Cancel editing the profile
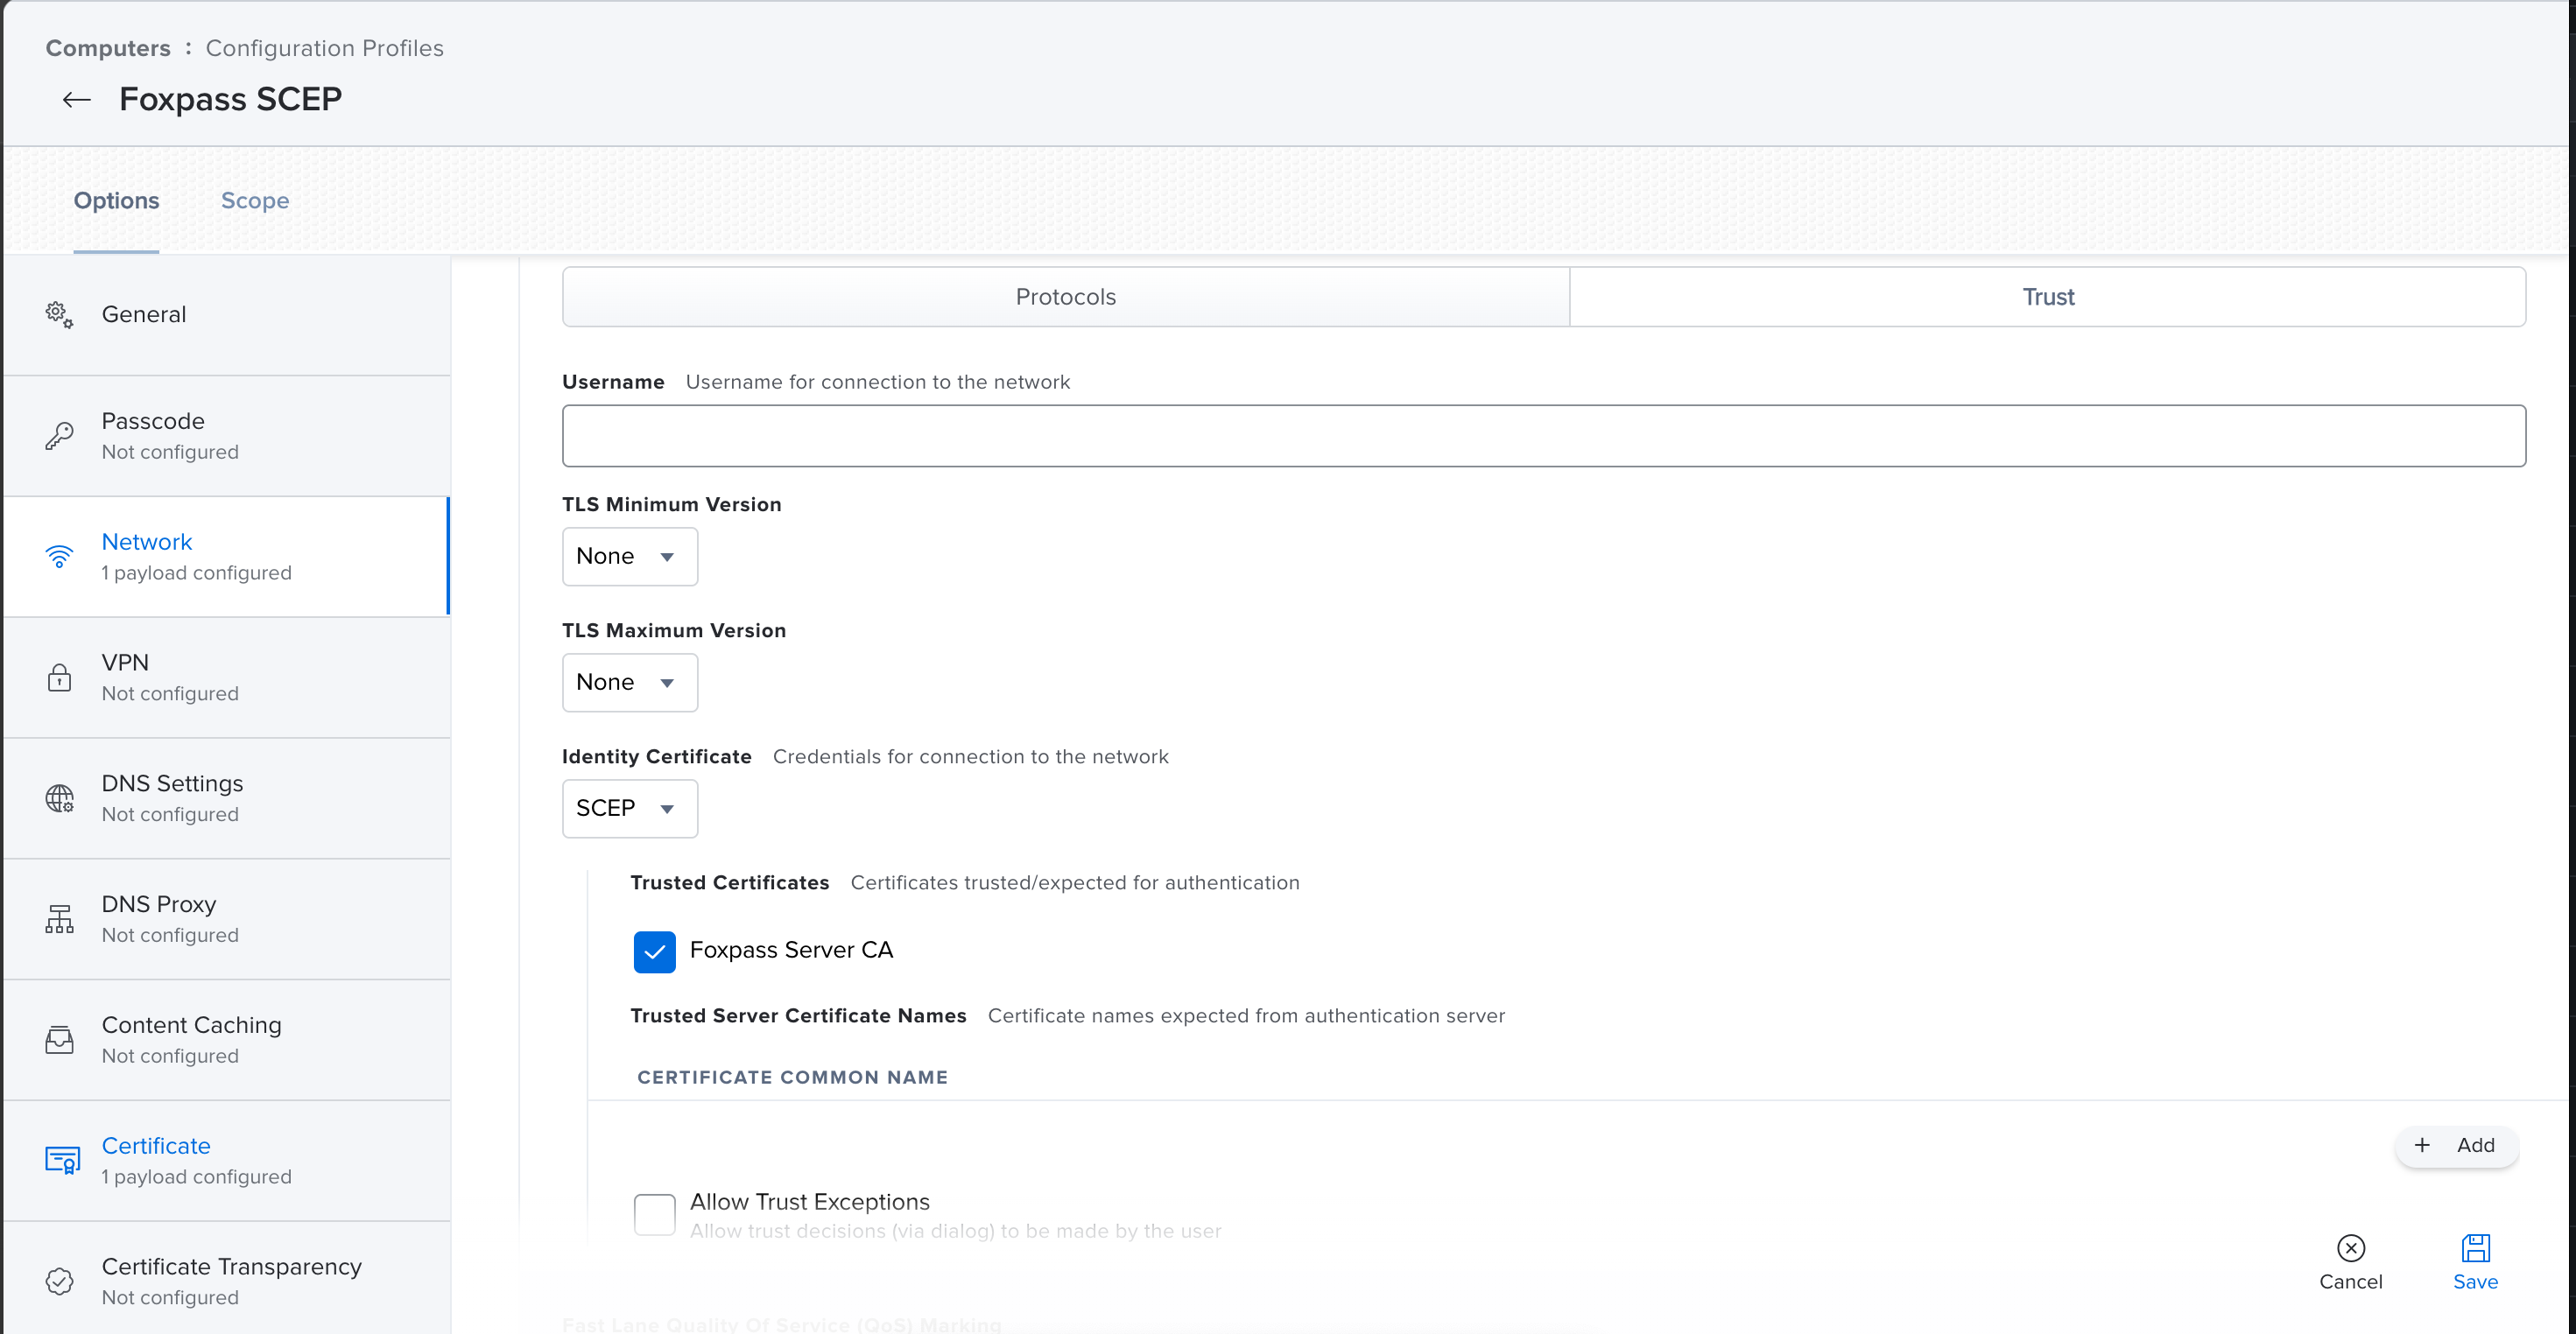Viewport: 2576px width, 1334px height. click(x=2350, y=1261)
